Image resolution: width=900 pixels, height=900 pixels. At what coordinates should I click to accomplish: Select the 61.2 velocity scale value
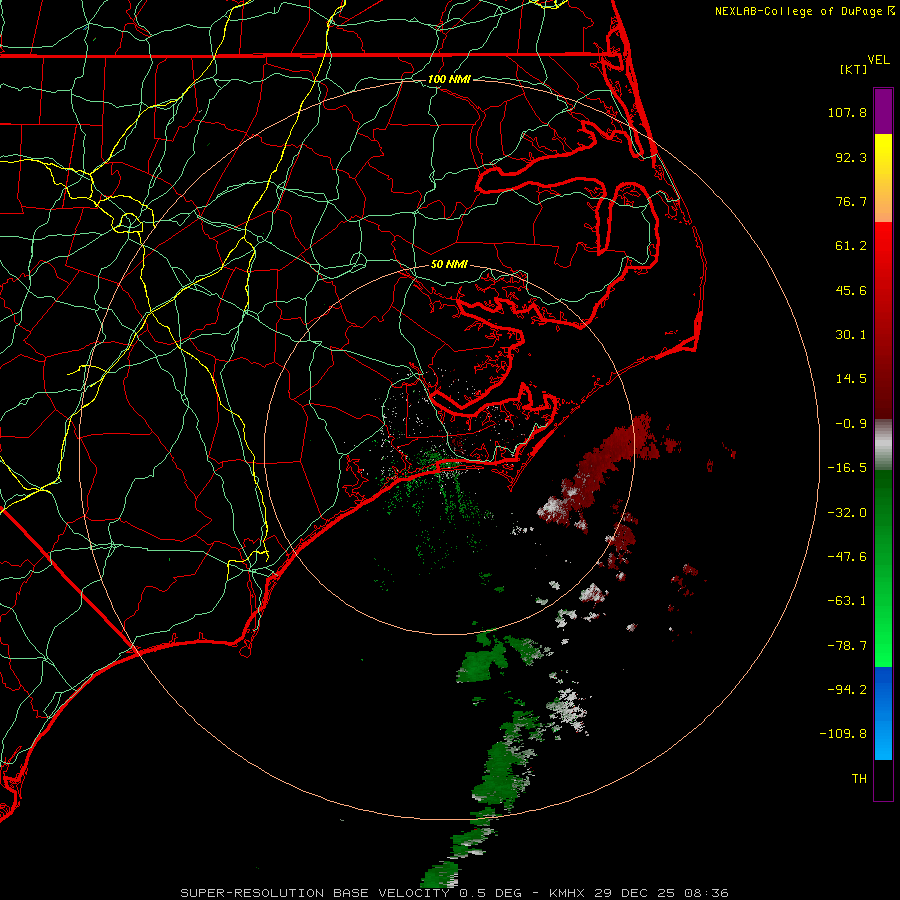click(851, 246)
